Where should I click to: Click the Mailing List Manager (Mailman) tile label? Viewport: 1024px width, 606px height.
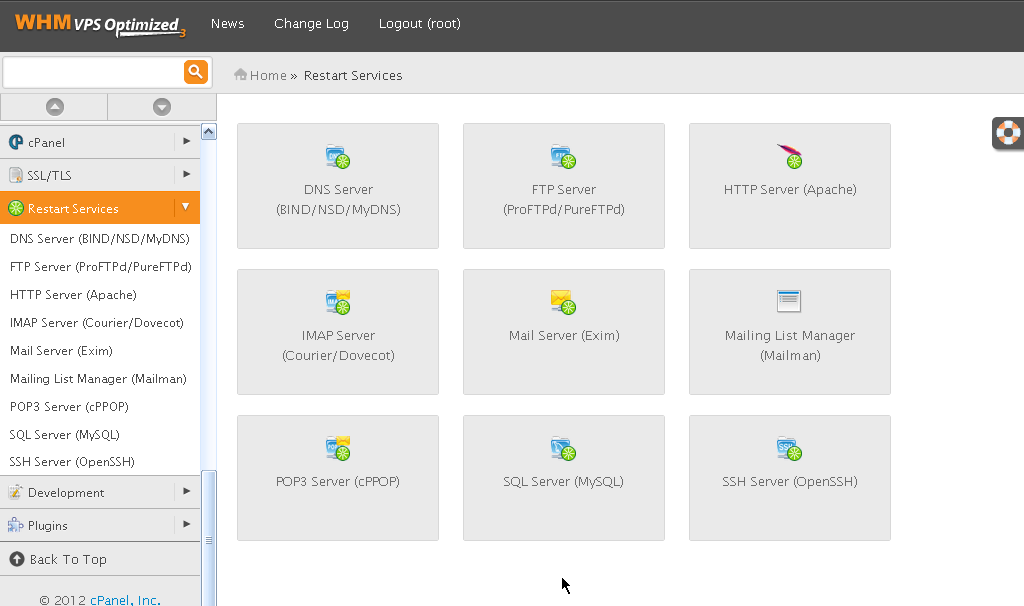pos(790,345)
